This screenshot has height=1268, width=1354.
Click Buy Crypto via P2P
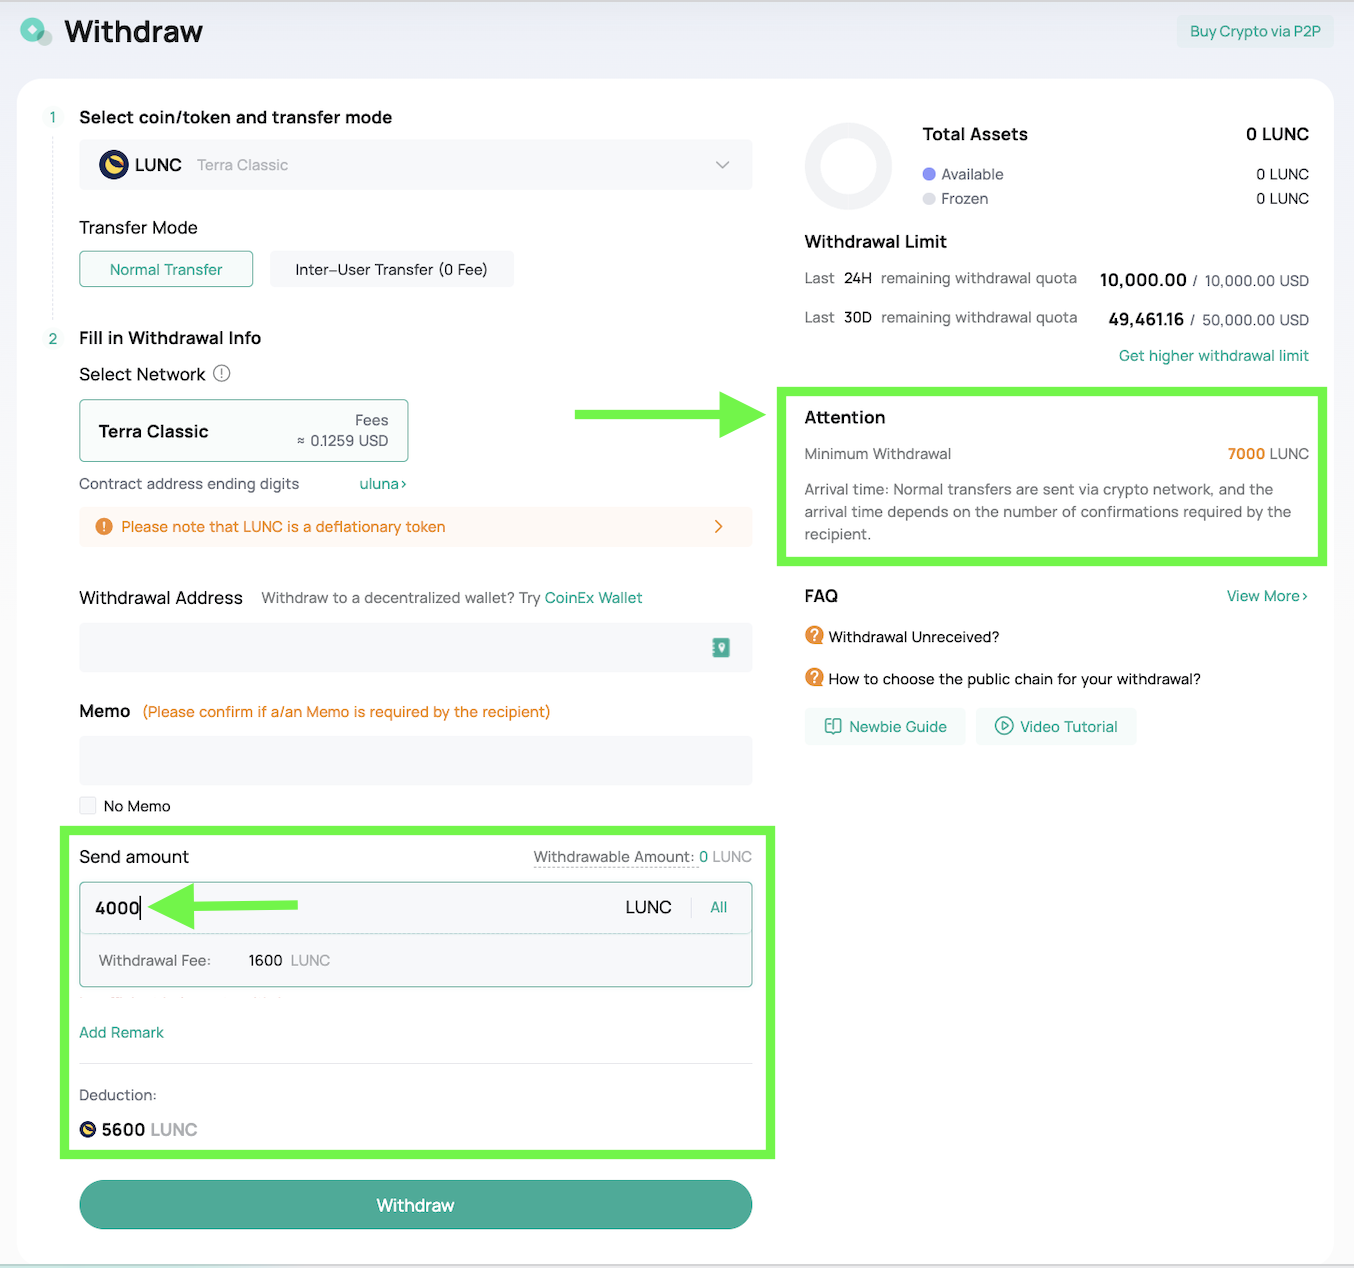[1255, 31]
